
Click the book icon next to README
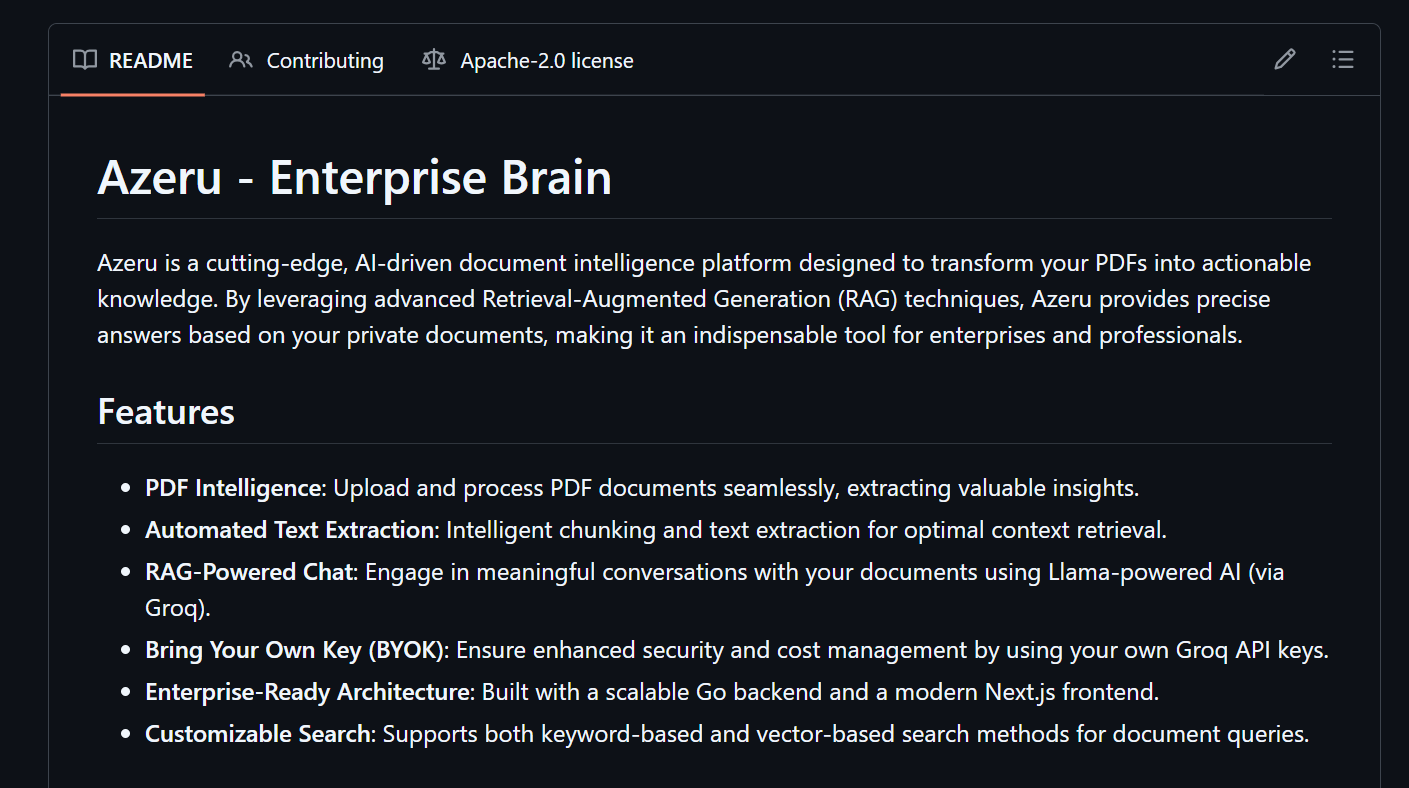point(85,60)
